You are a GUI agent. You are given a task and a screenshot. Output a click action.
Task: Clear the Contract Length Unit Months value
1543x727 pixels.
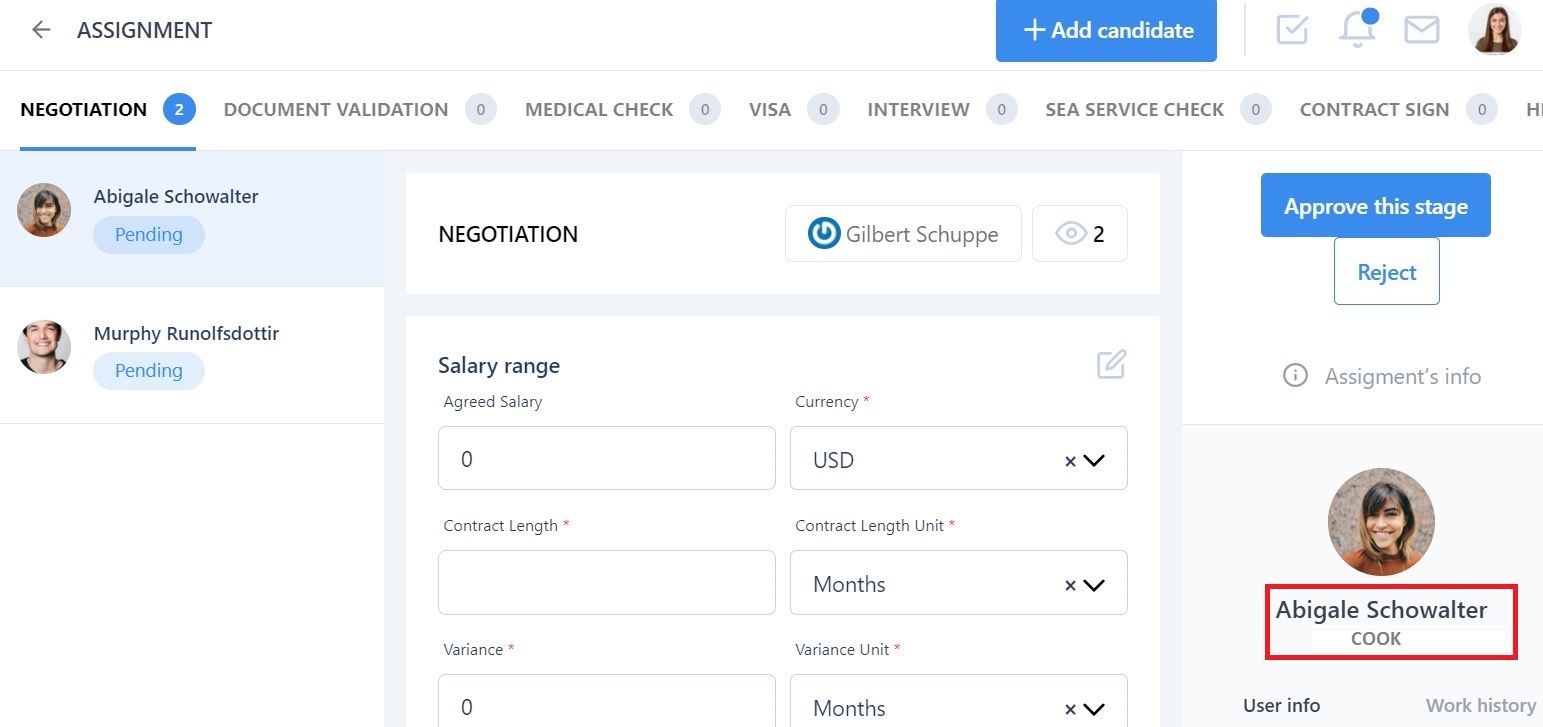coord(1070,585)
